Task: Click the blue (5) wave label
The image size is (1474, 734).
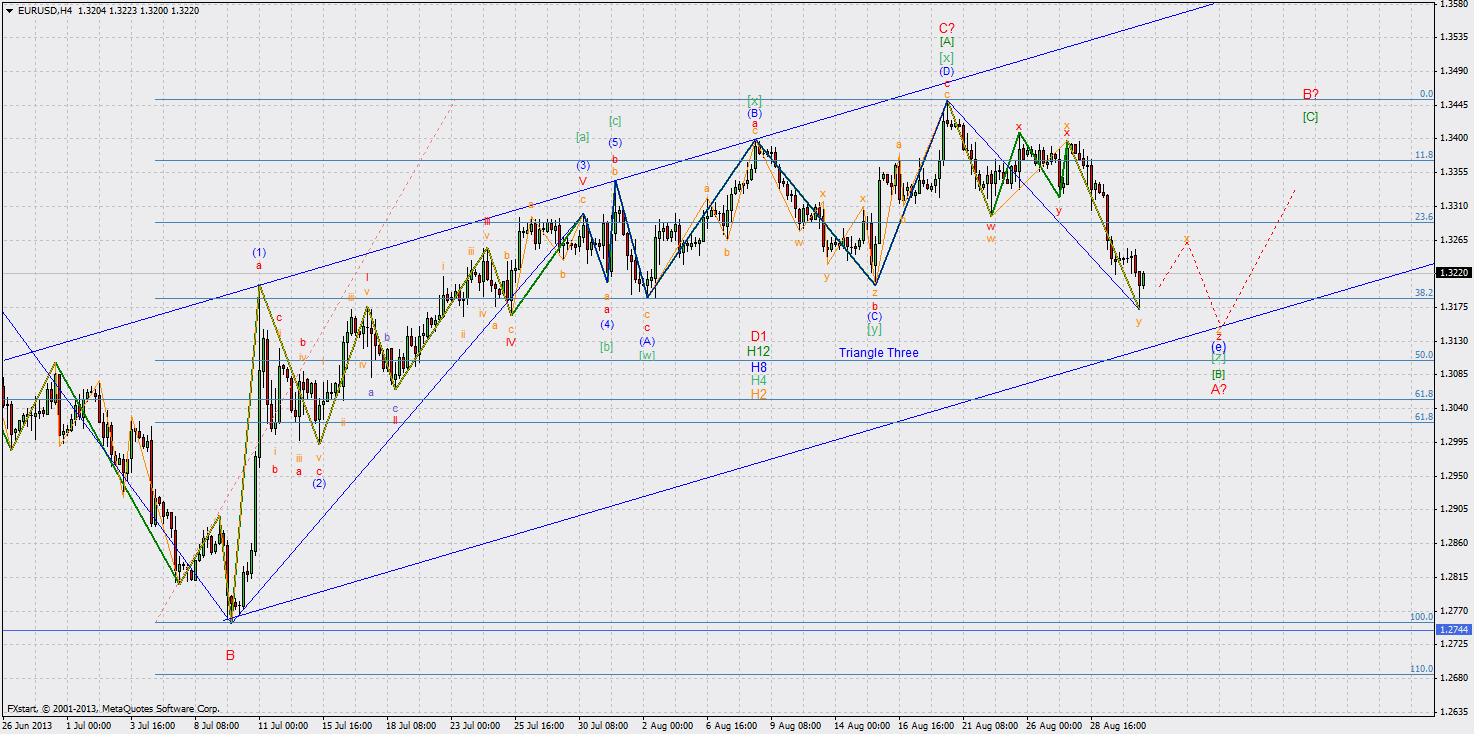Action: point(615,142)
